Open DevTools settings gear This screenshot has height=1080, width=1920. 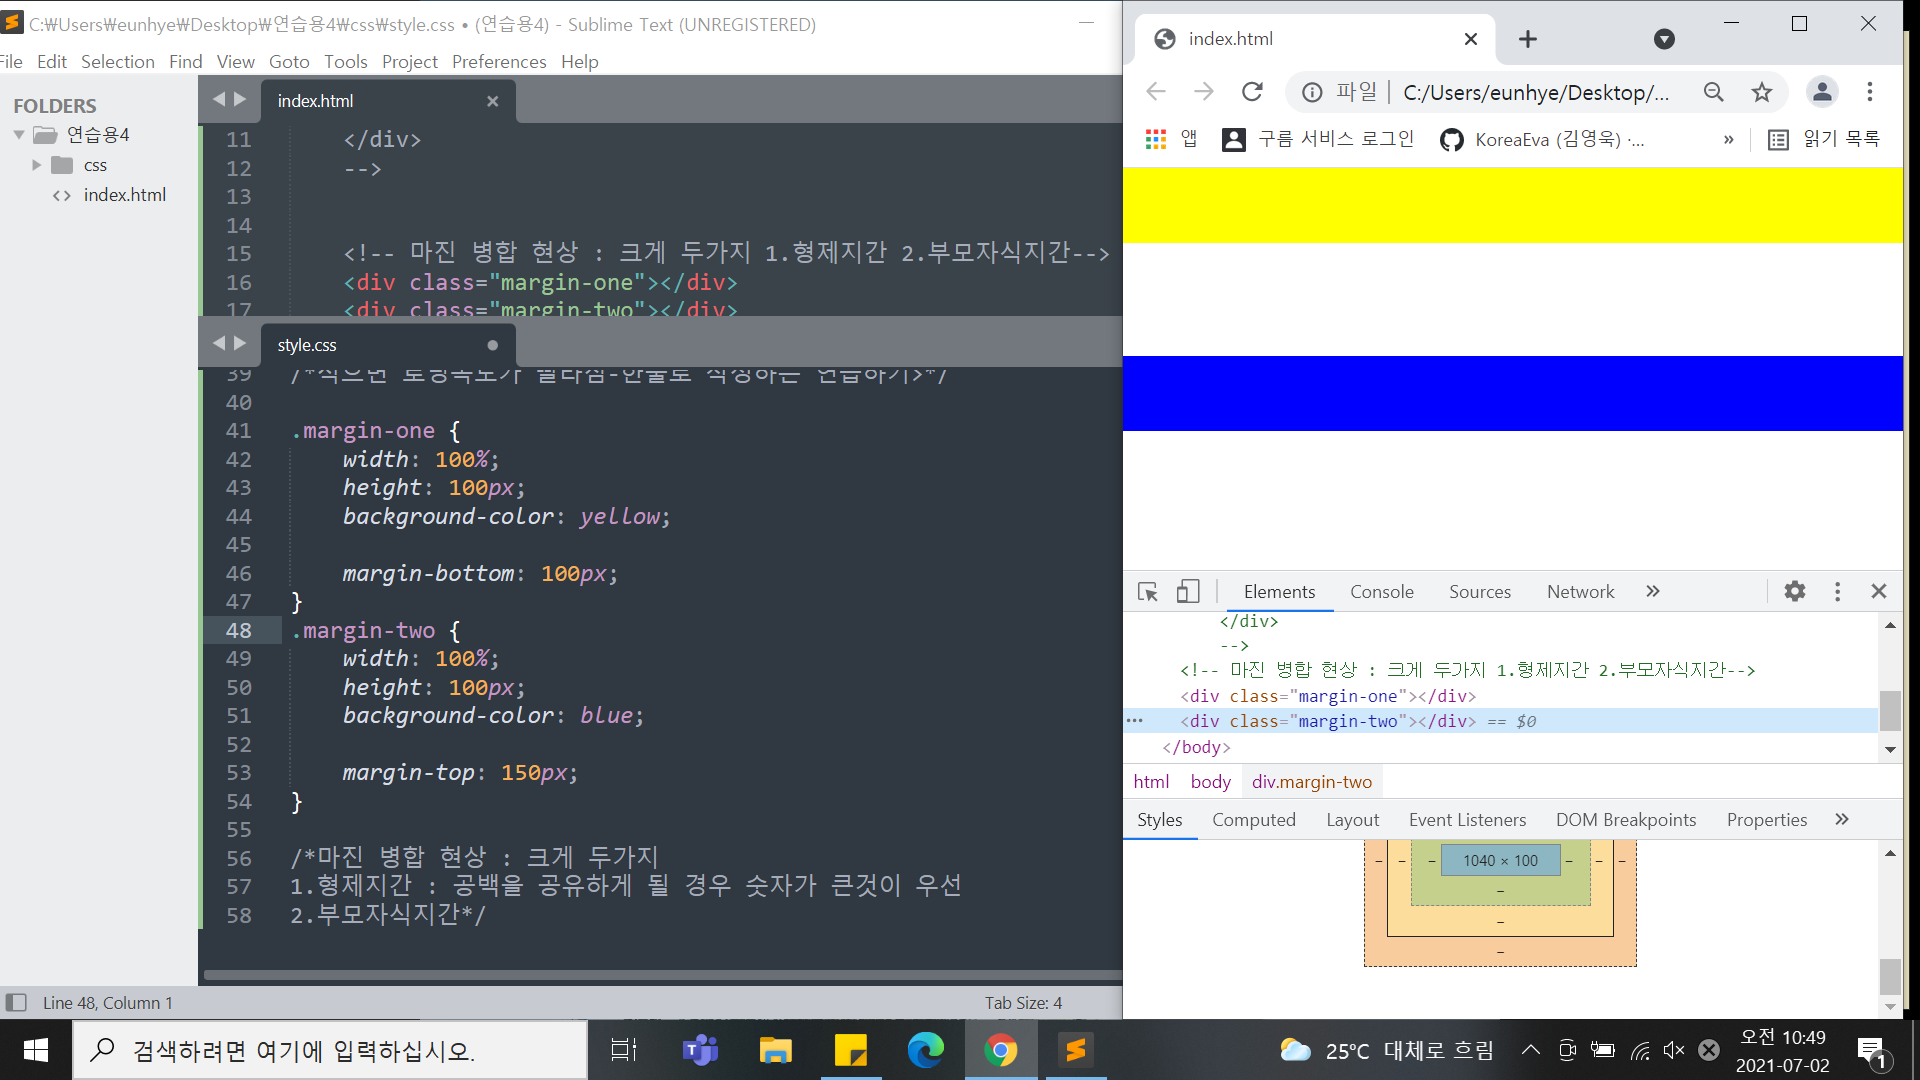[x=1795, y=591]
